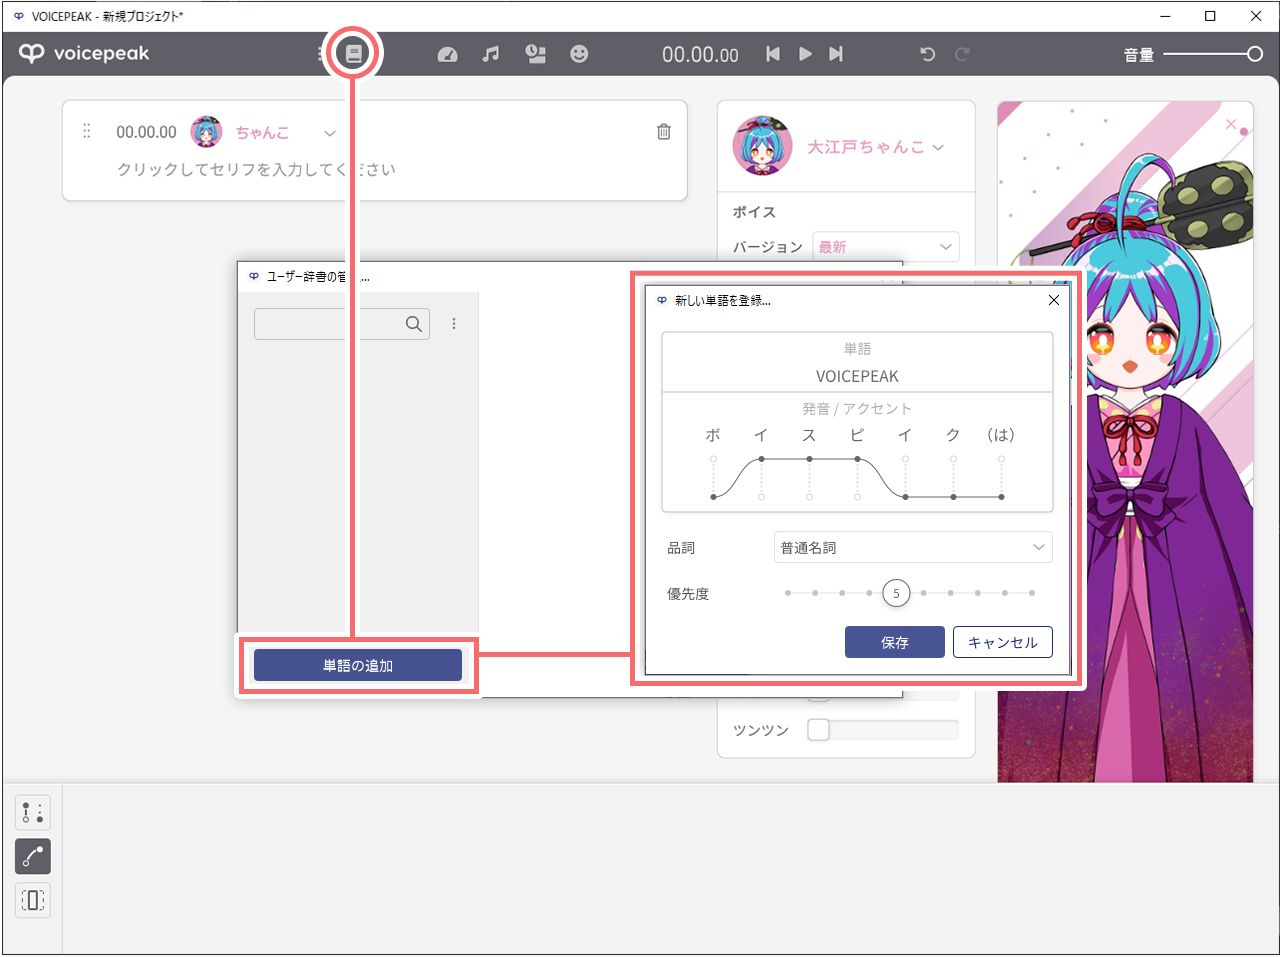Set the ピ mora to low accent
This screenshot has height=957, width=1282.
857,497
